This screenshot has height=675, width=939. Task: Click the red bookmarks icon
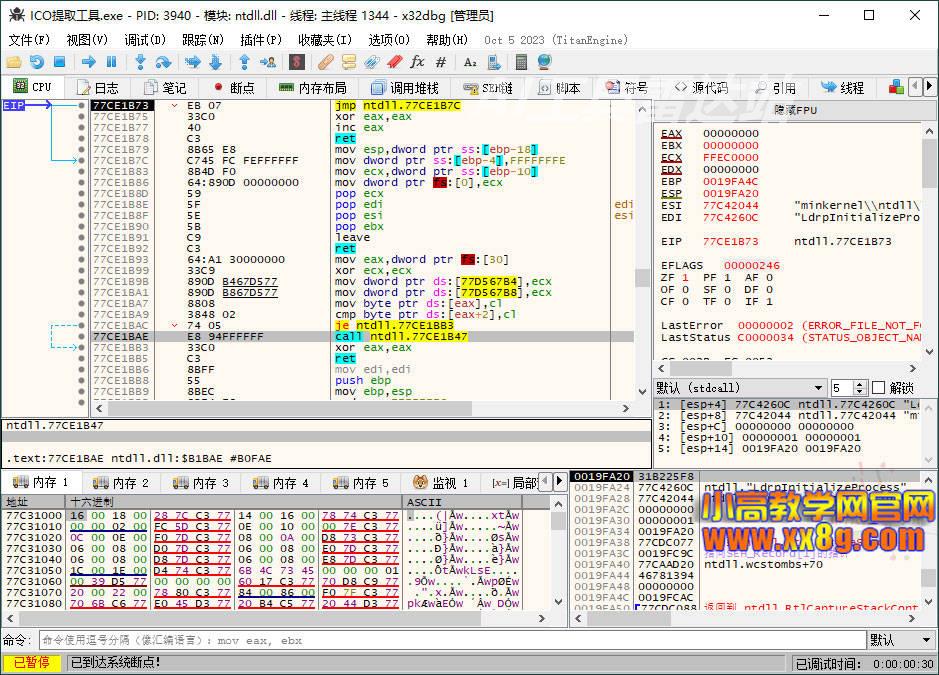395,62
